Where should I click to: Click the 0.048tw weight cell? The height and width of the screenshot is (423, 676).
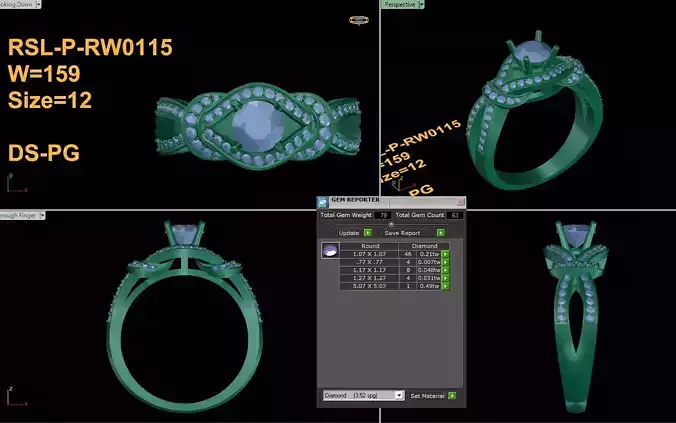click(429, 270)
